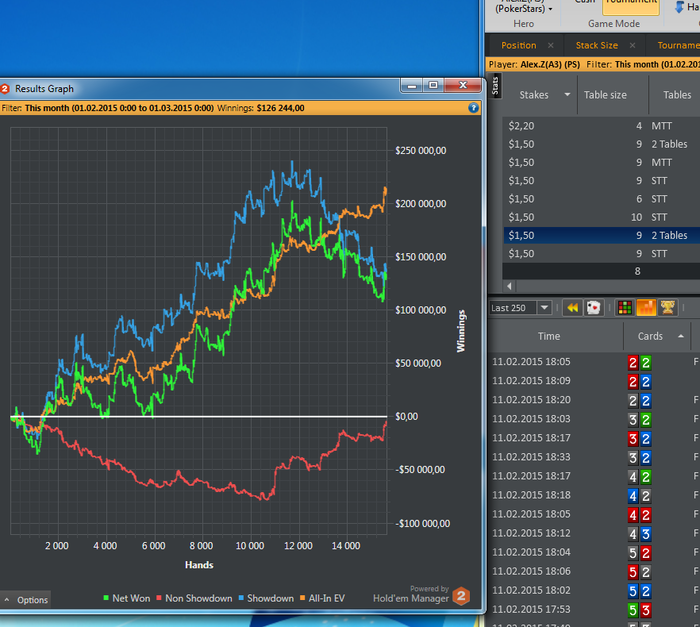This screenshot has height=627, width=700.
Task: Click the Hold'em Manager 2 logo
Action: pos(461,597)
